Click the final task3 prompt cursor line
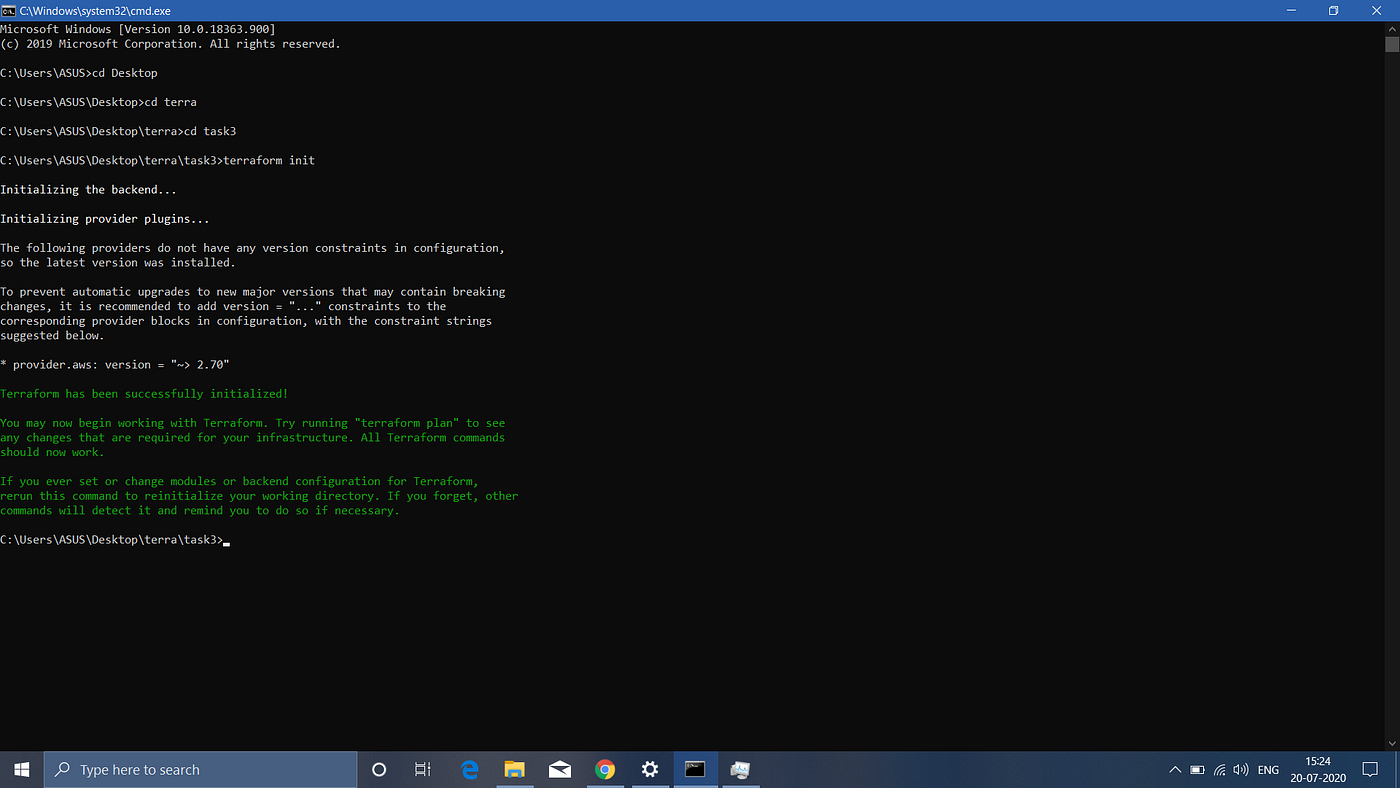Screen dimensions: 1400x788 coord(115,540)
